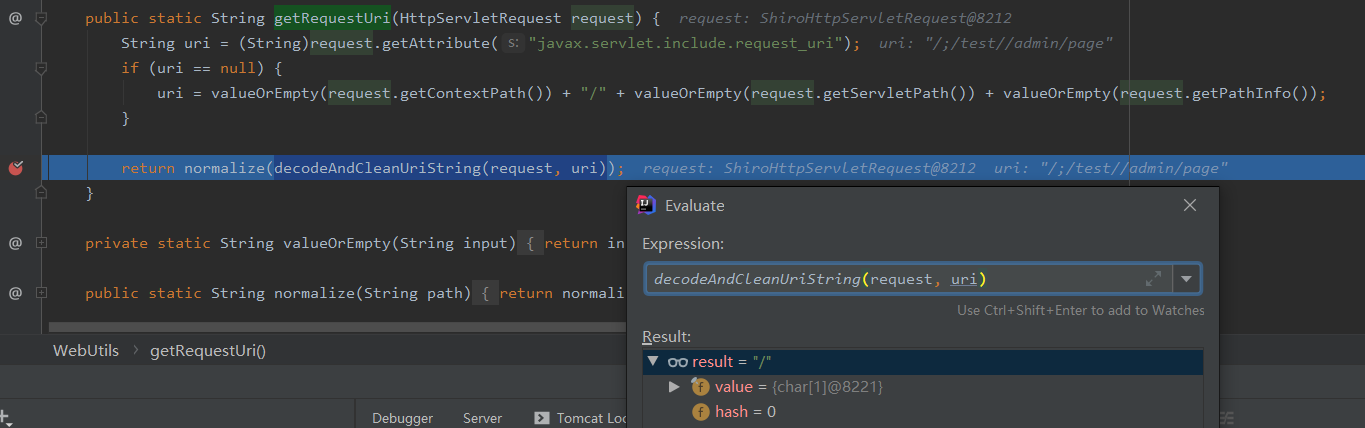Image resolution: width=1365 pixels, height=428 pixels.
Task: Switch to the Server tab
Action: [482, 418]
